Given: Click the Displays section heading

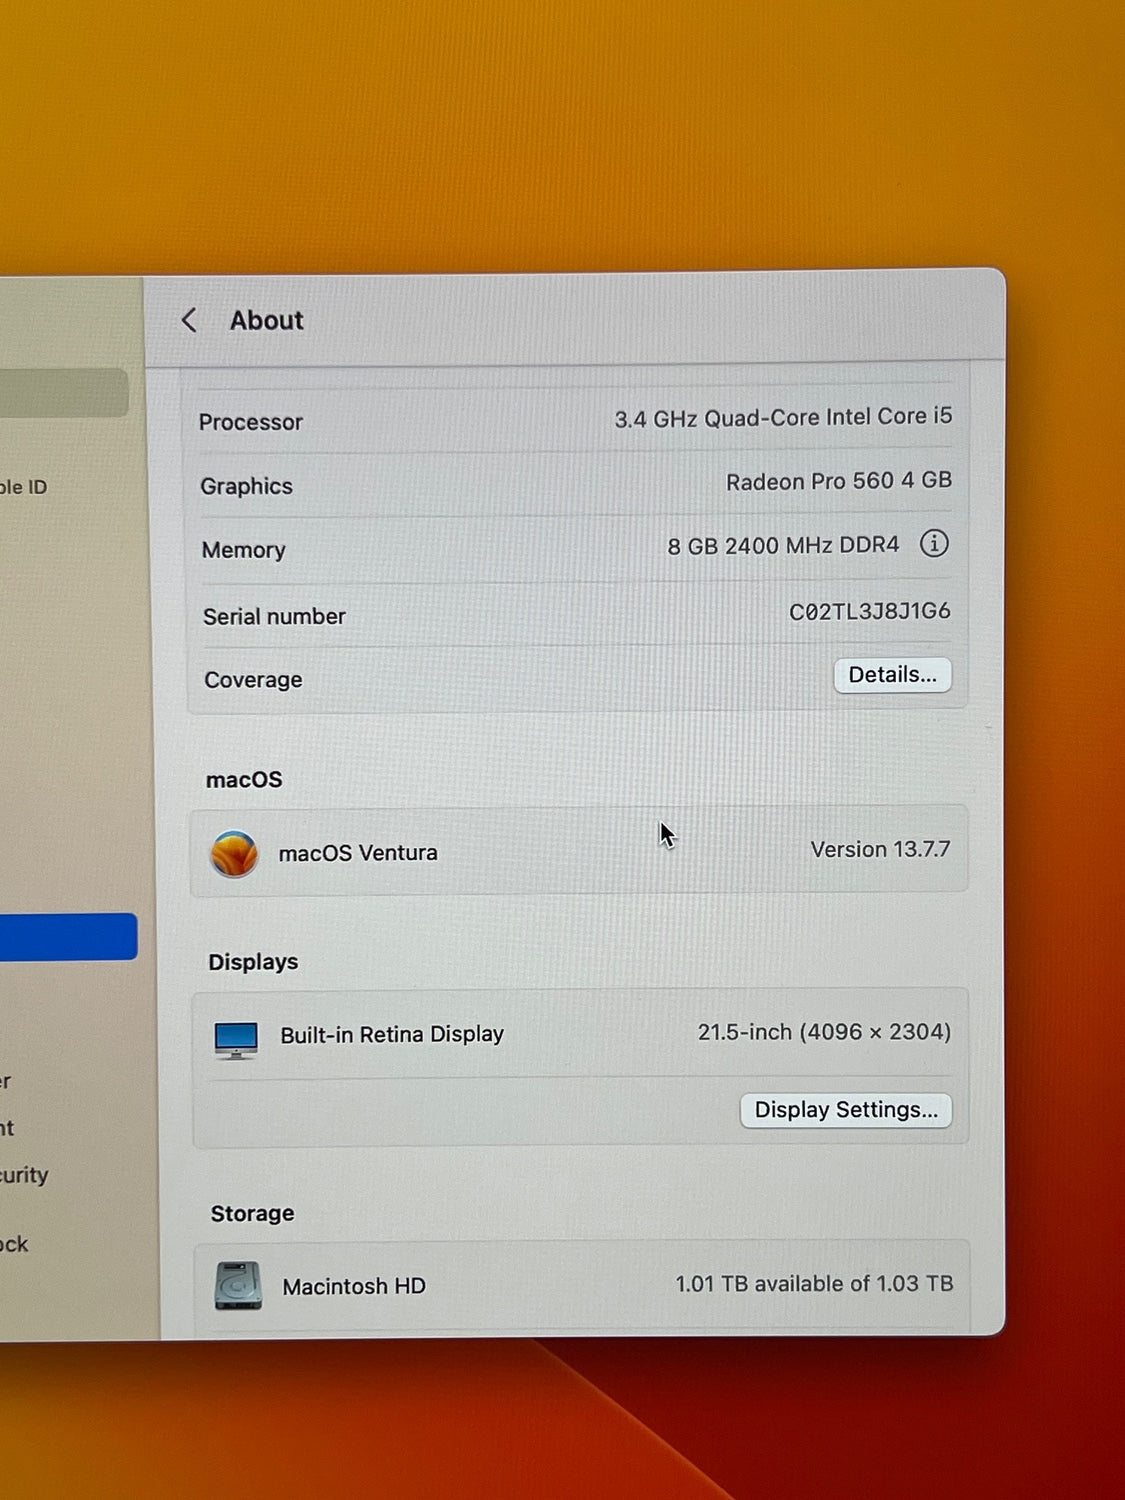Looking at the screenshot, I should tap(253, 962).
